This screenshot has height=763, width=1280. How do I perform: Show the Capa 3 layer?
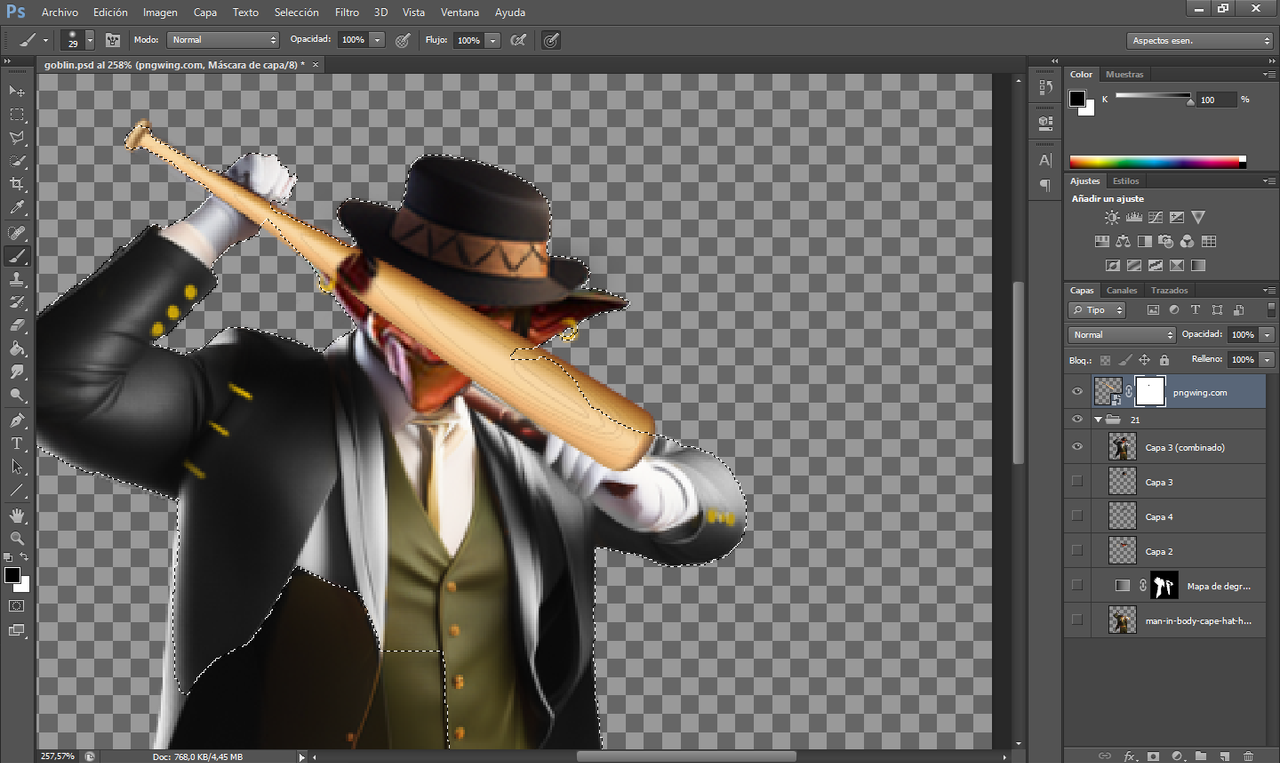click(1077, 482)
